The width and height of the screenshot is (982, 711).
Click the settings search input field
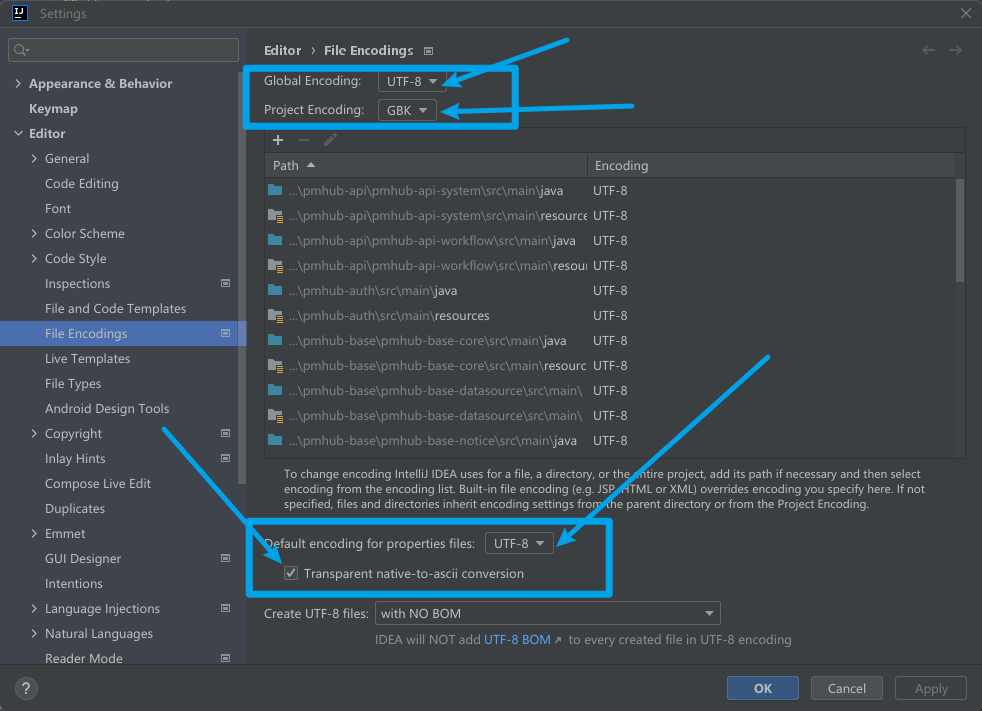coord(123,50)
